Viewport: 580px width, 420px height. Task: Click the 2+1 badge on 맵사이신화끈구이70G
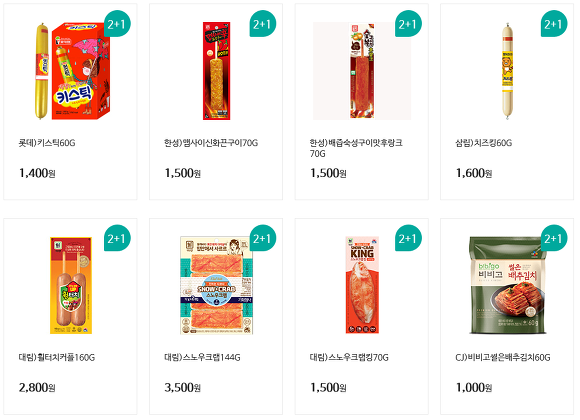coord(263,24)
